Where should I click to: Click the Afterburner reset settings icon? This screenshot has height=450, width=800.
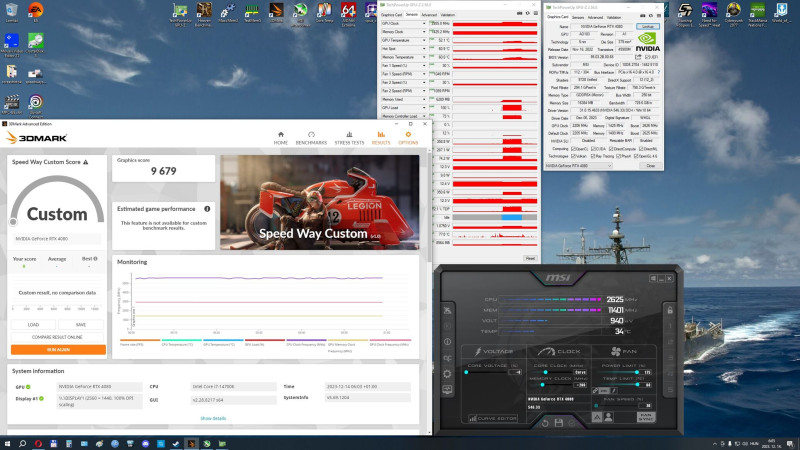pos(545,423)
